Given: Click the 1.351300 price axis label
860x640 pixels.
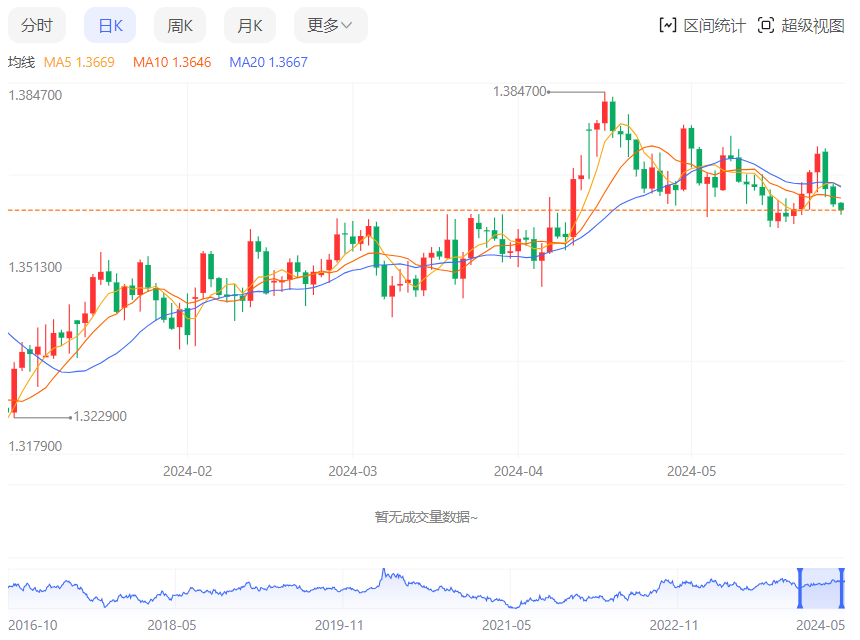Looking at the screenshot, I should click(35, 267).
